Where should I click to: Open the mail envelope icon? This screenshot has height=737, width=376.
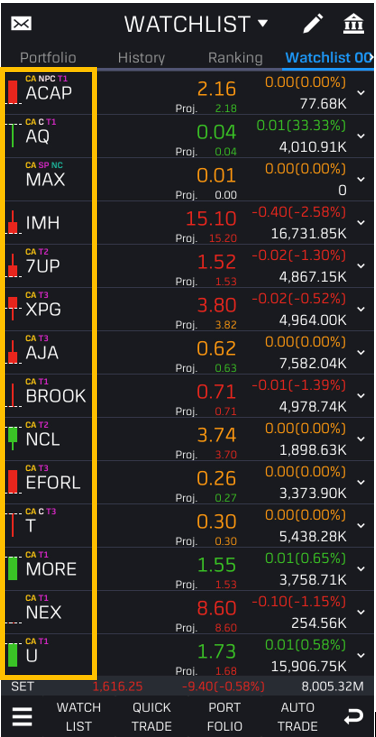coord(21,24)
